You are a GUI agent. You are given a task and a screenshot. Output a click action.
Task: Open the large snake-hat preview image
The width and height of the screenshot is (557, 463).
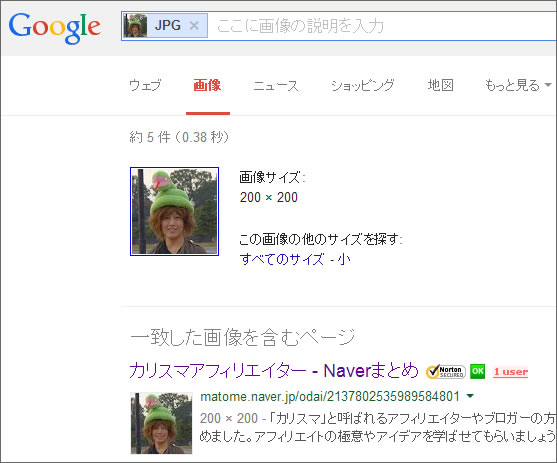tap(174, 211)
